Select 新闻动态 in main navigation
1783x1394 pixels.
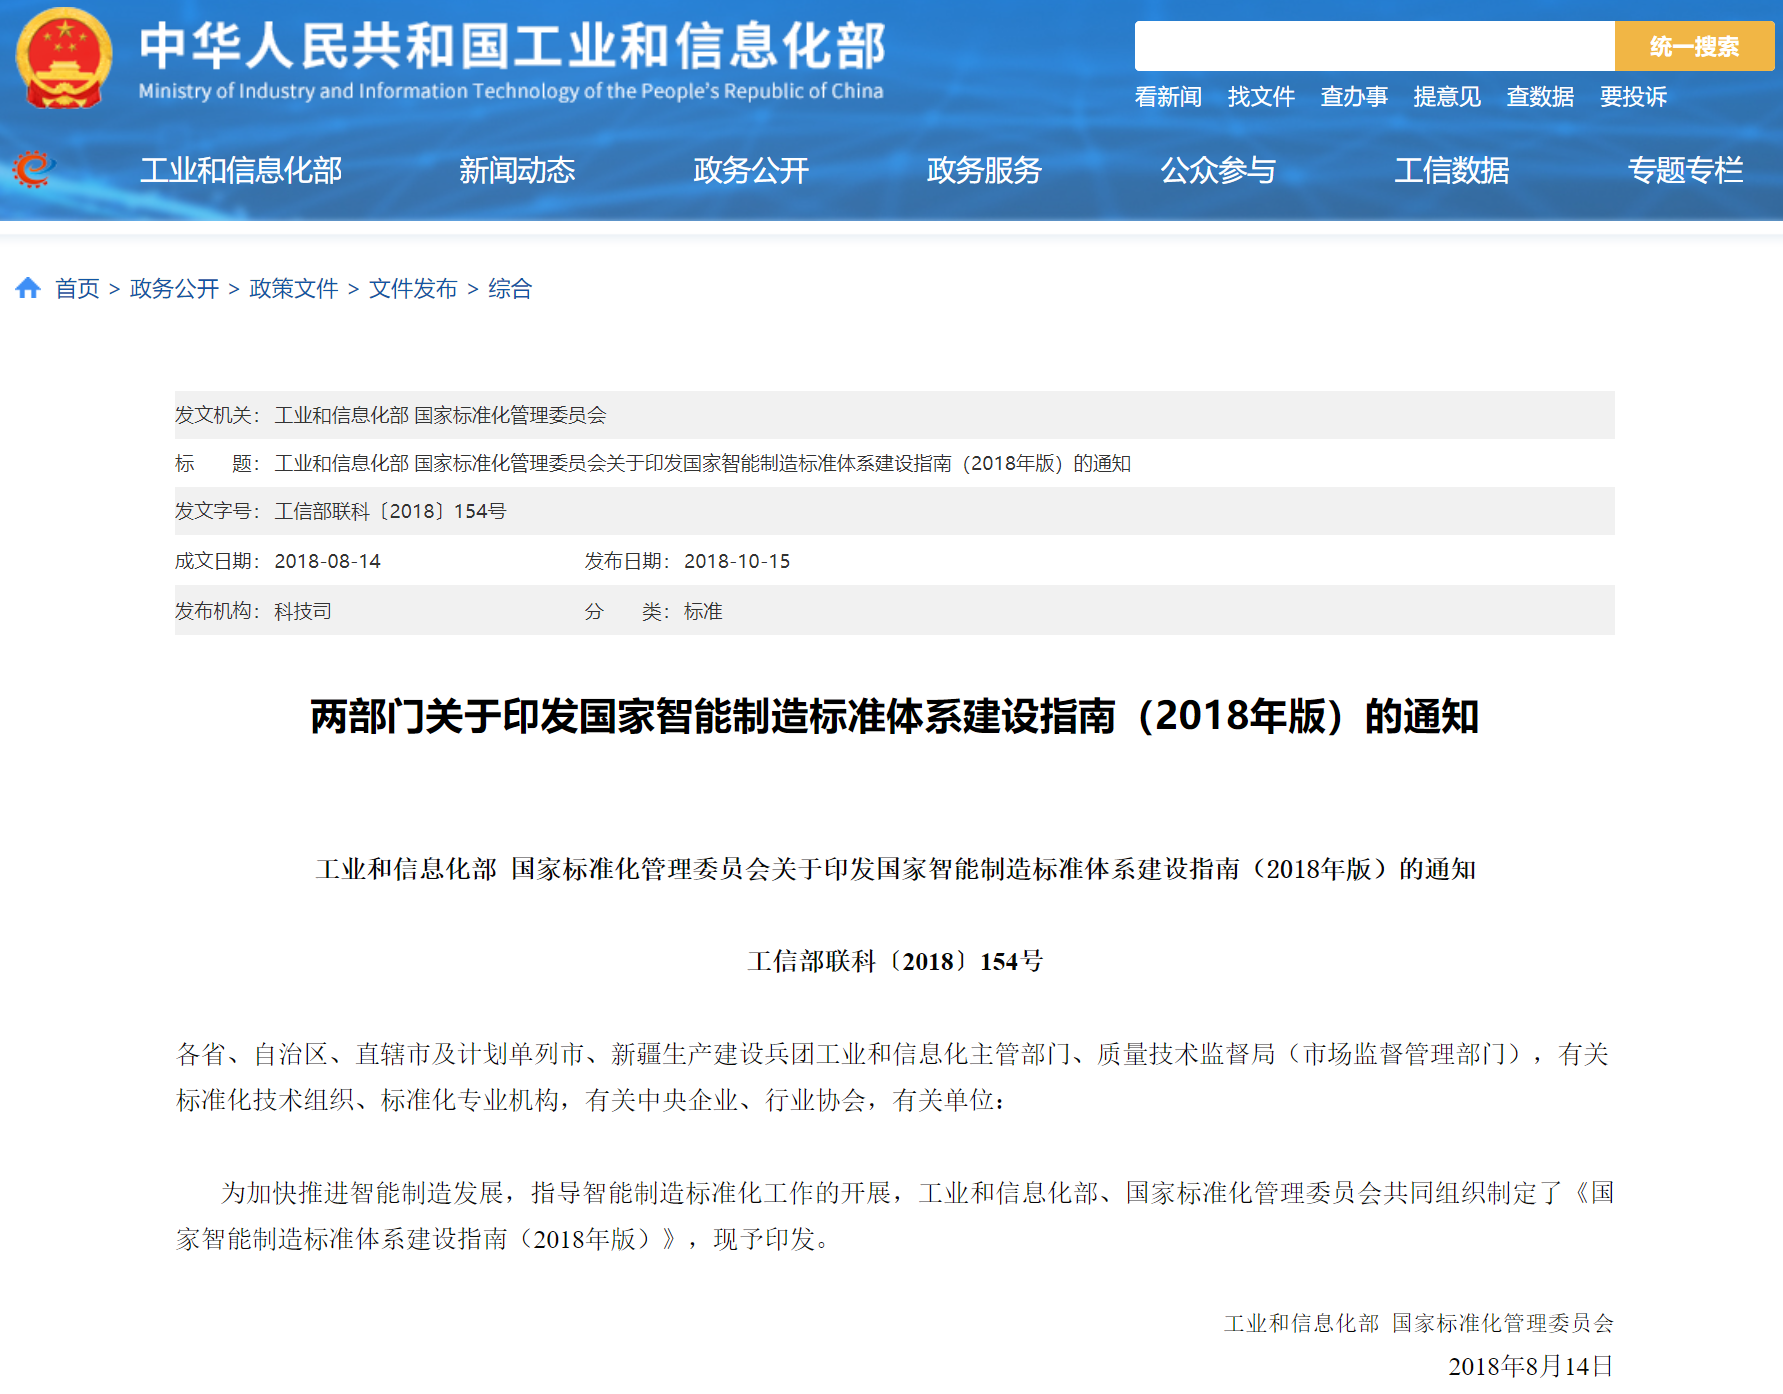tap(517, 170)
